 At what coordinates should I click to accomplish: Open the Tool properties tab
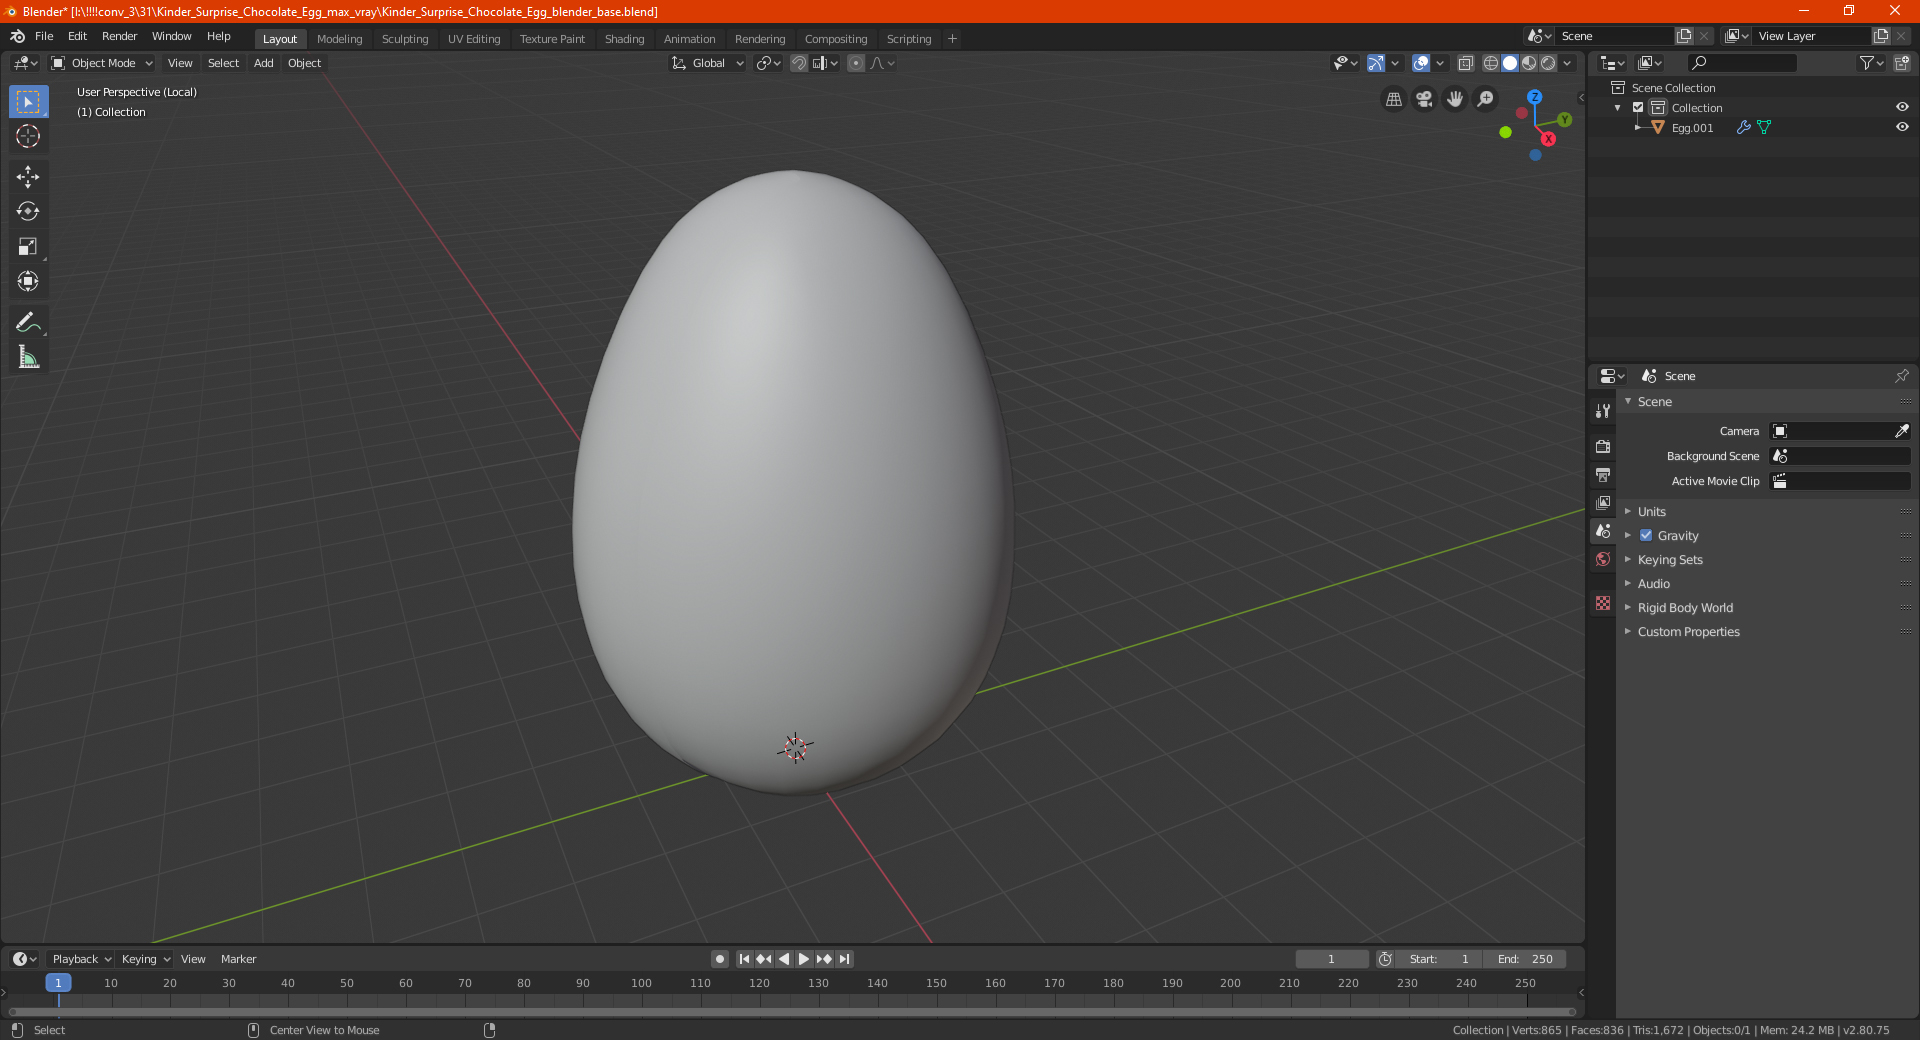click(x=1603, y=411)
